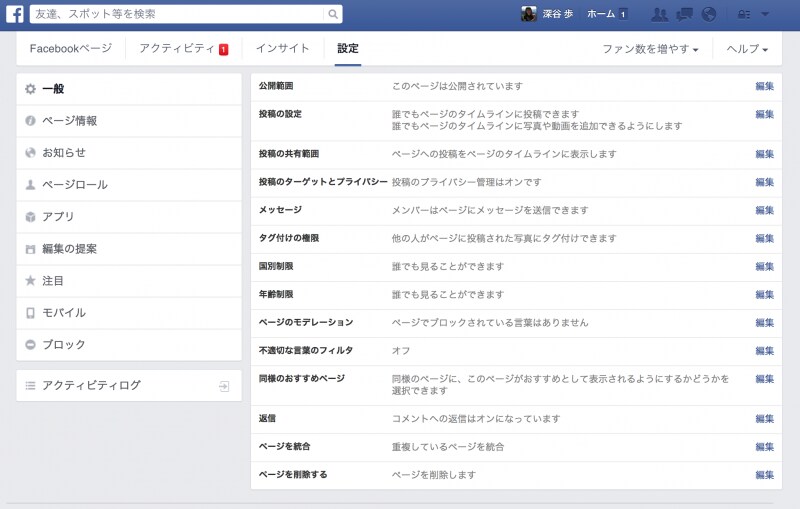Click the text このページは公開されています

[x=457, y=86]
